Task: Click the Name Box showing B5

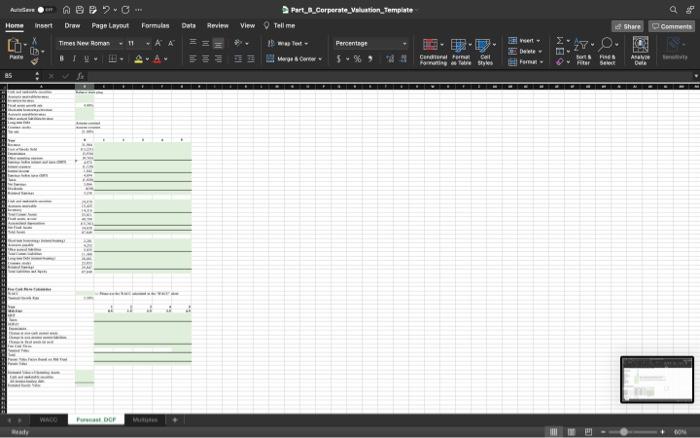Action: pos(17,76)
